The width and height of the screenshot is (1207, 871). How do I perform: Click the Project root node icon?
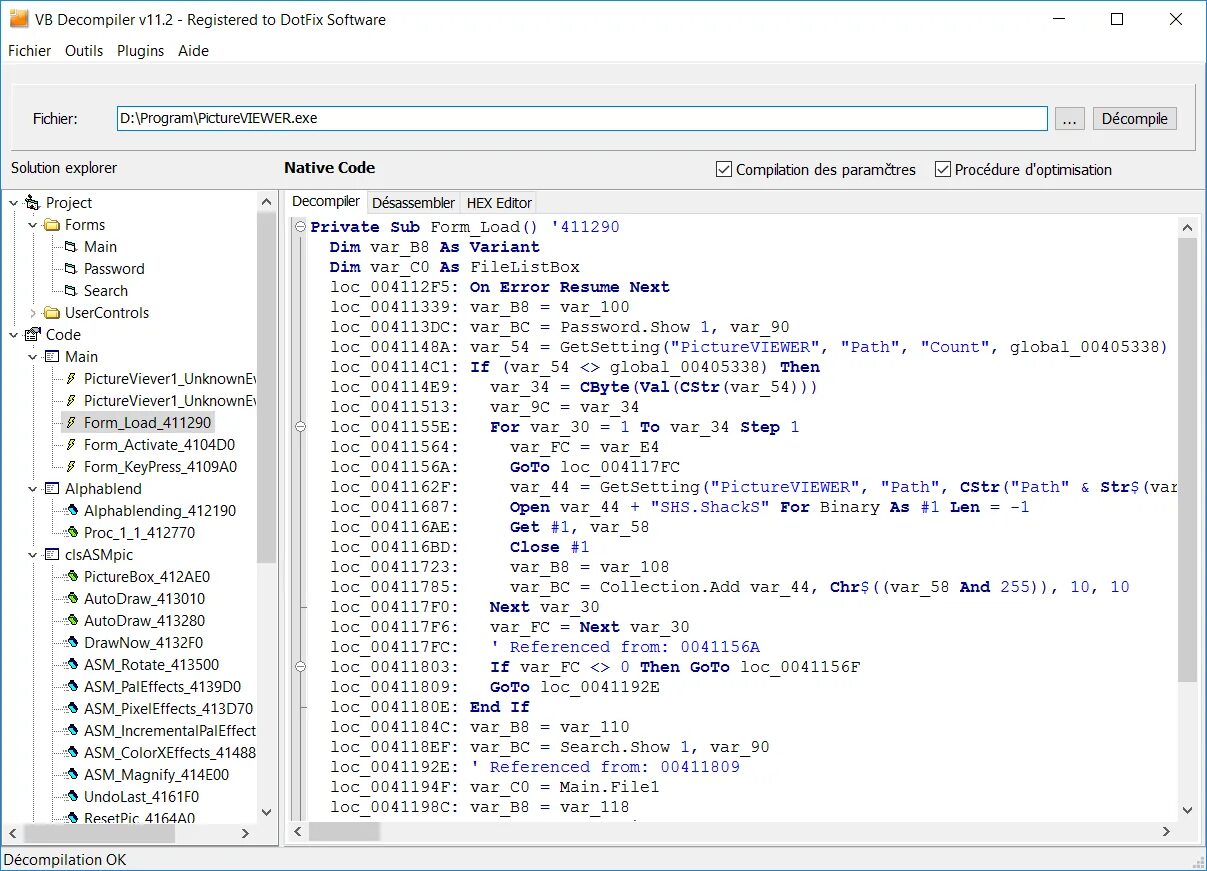[x=32, y=203]
